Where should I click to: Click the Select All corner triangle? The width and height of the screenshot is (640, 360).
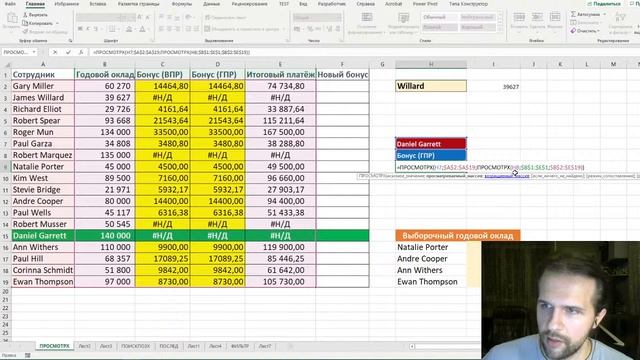coord(7,64)
